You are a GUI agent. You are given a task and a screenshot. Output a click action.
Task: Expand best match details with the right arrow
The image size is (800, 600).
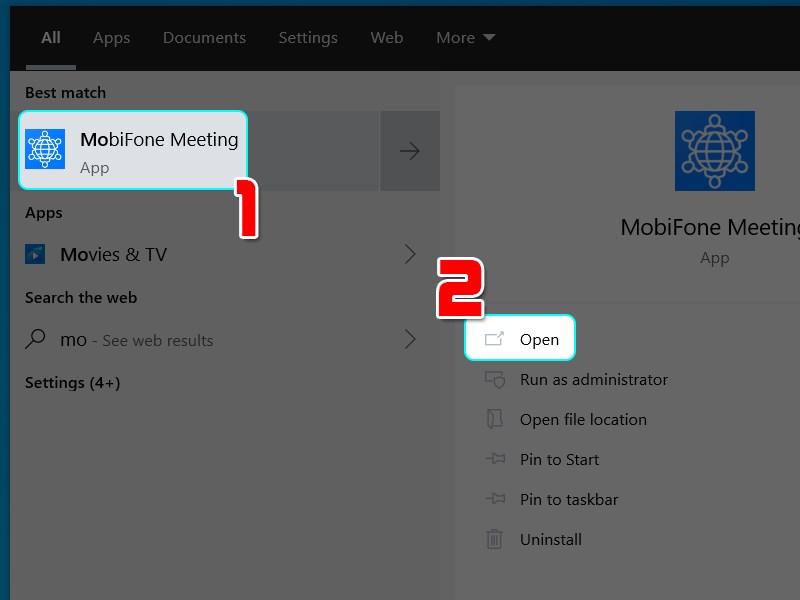click(410, 151)
